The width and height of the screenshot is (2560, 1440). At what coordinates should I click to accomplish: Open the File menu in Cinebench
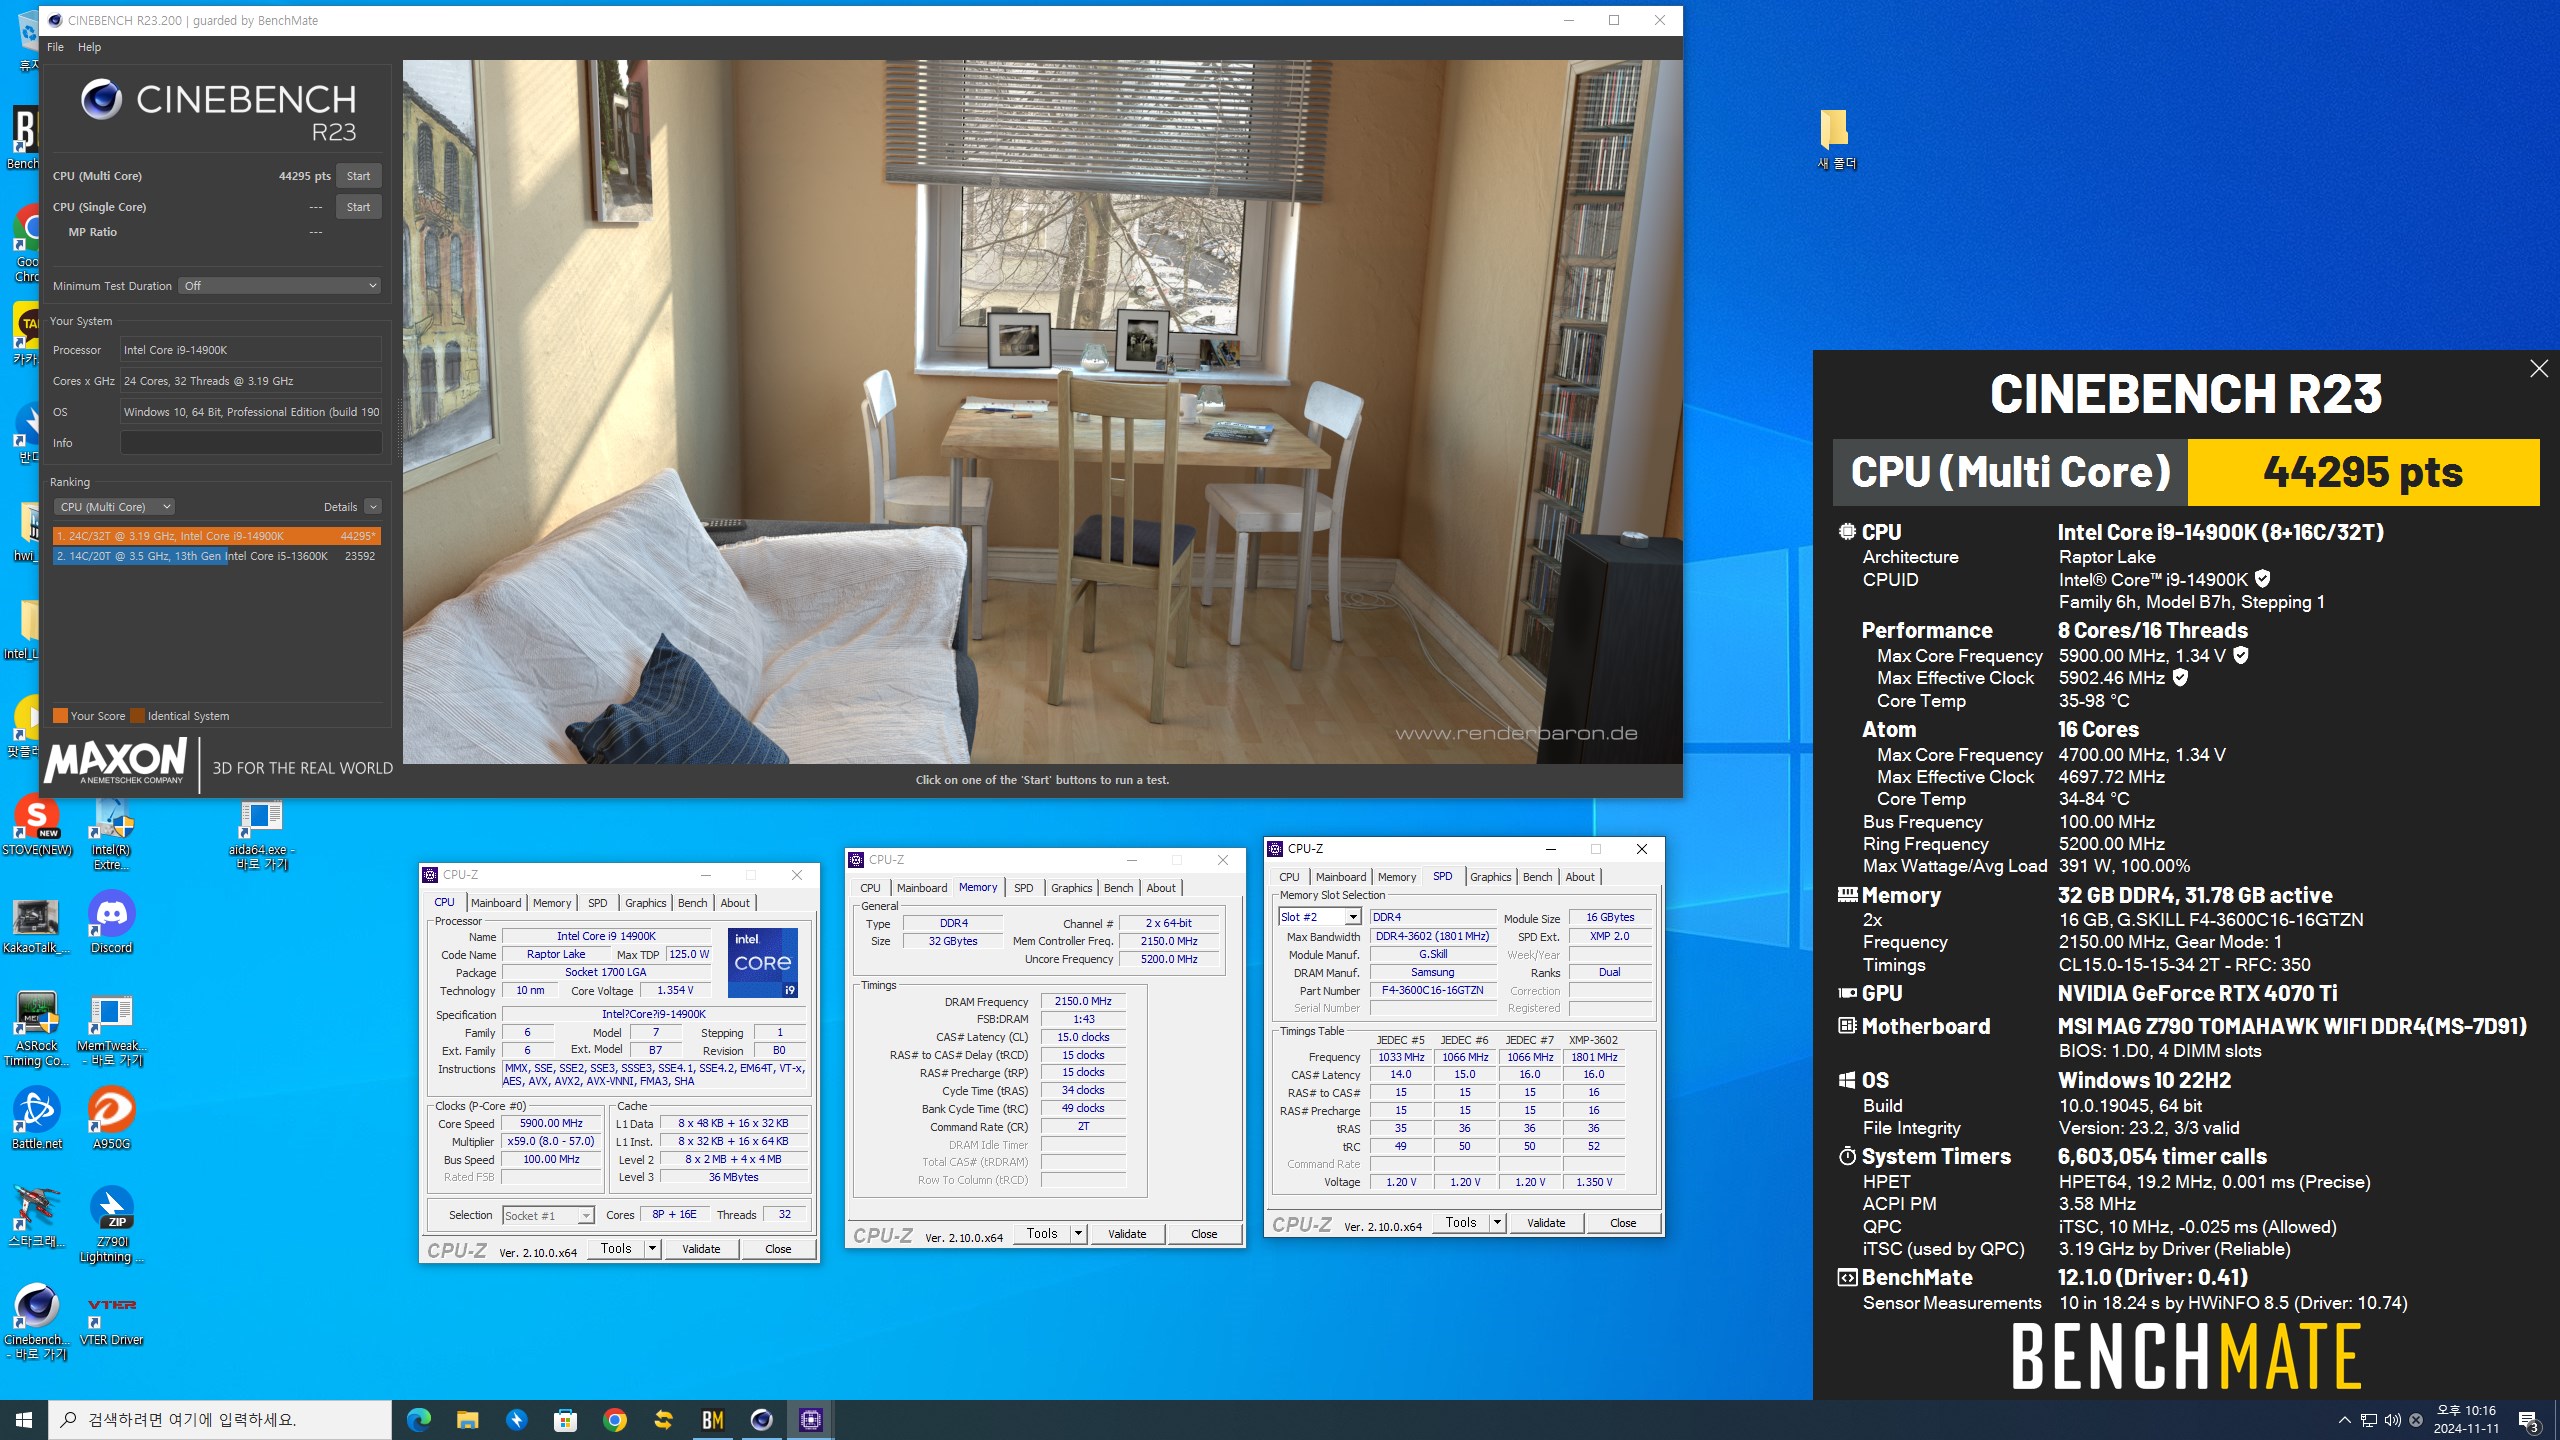coord(55,47)
